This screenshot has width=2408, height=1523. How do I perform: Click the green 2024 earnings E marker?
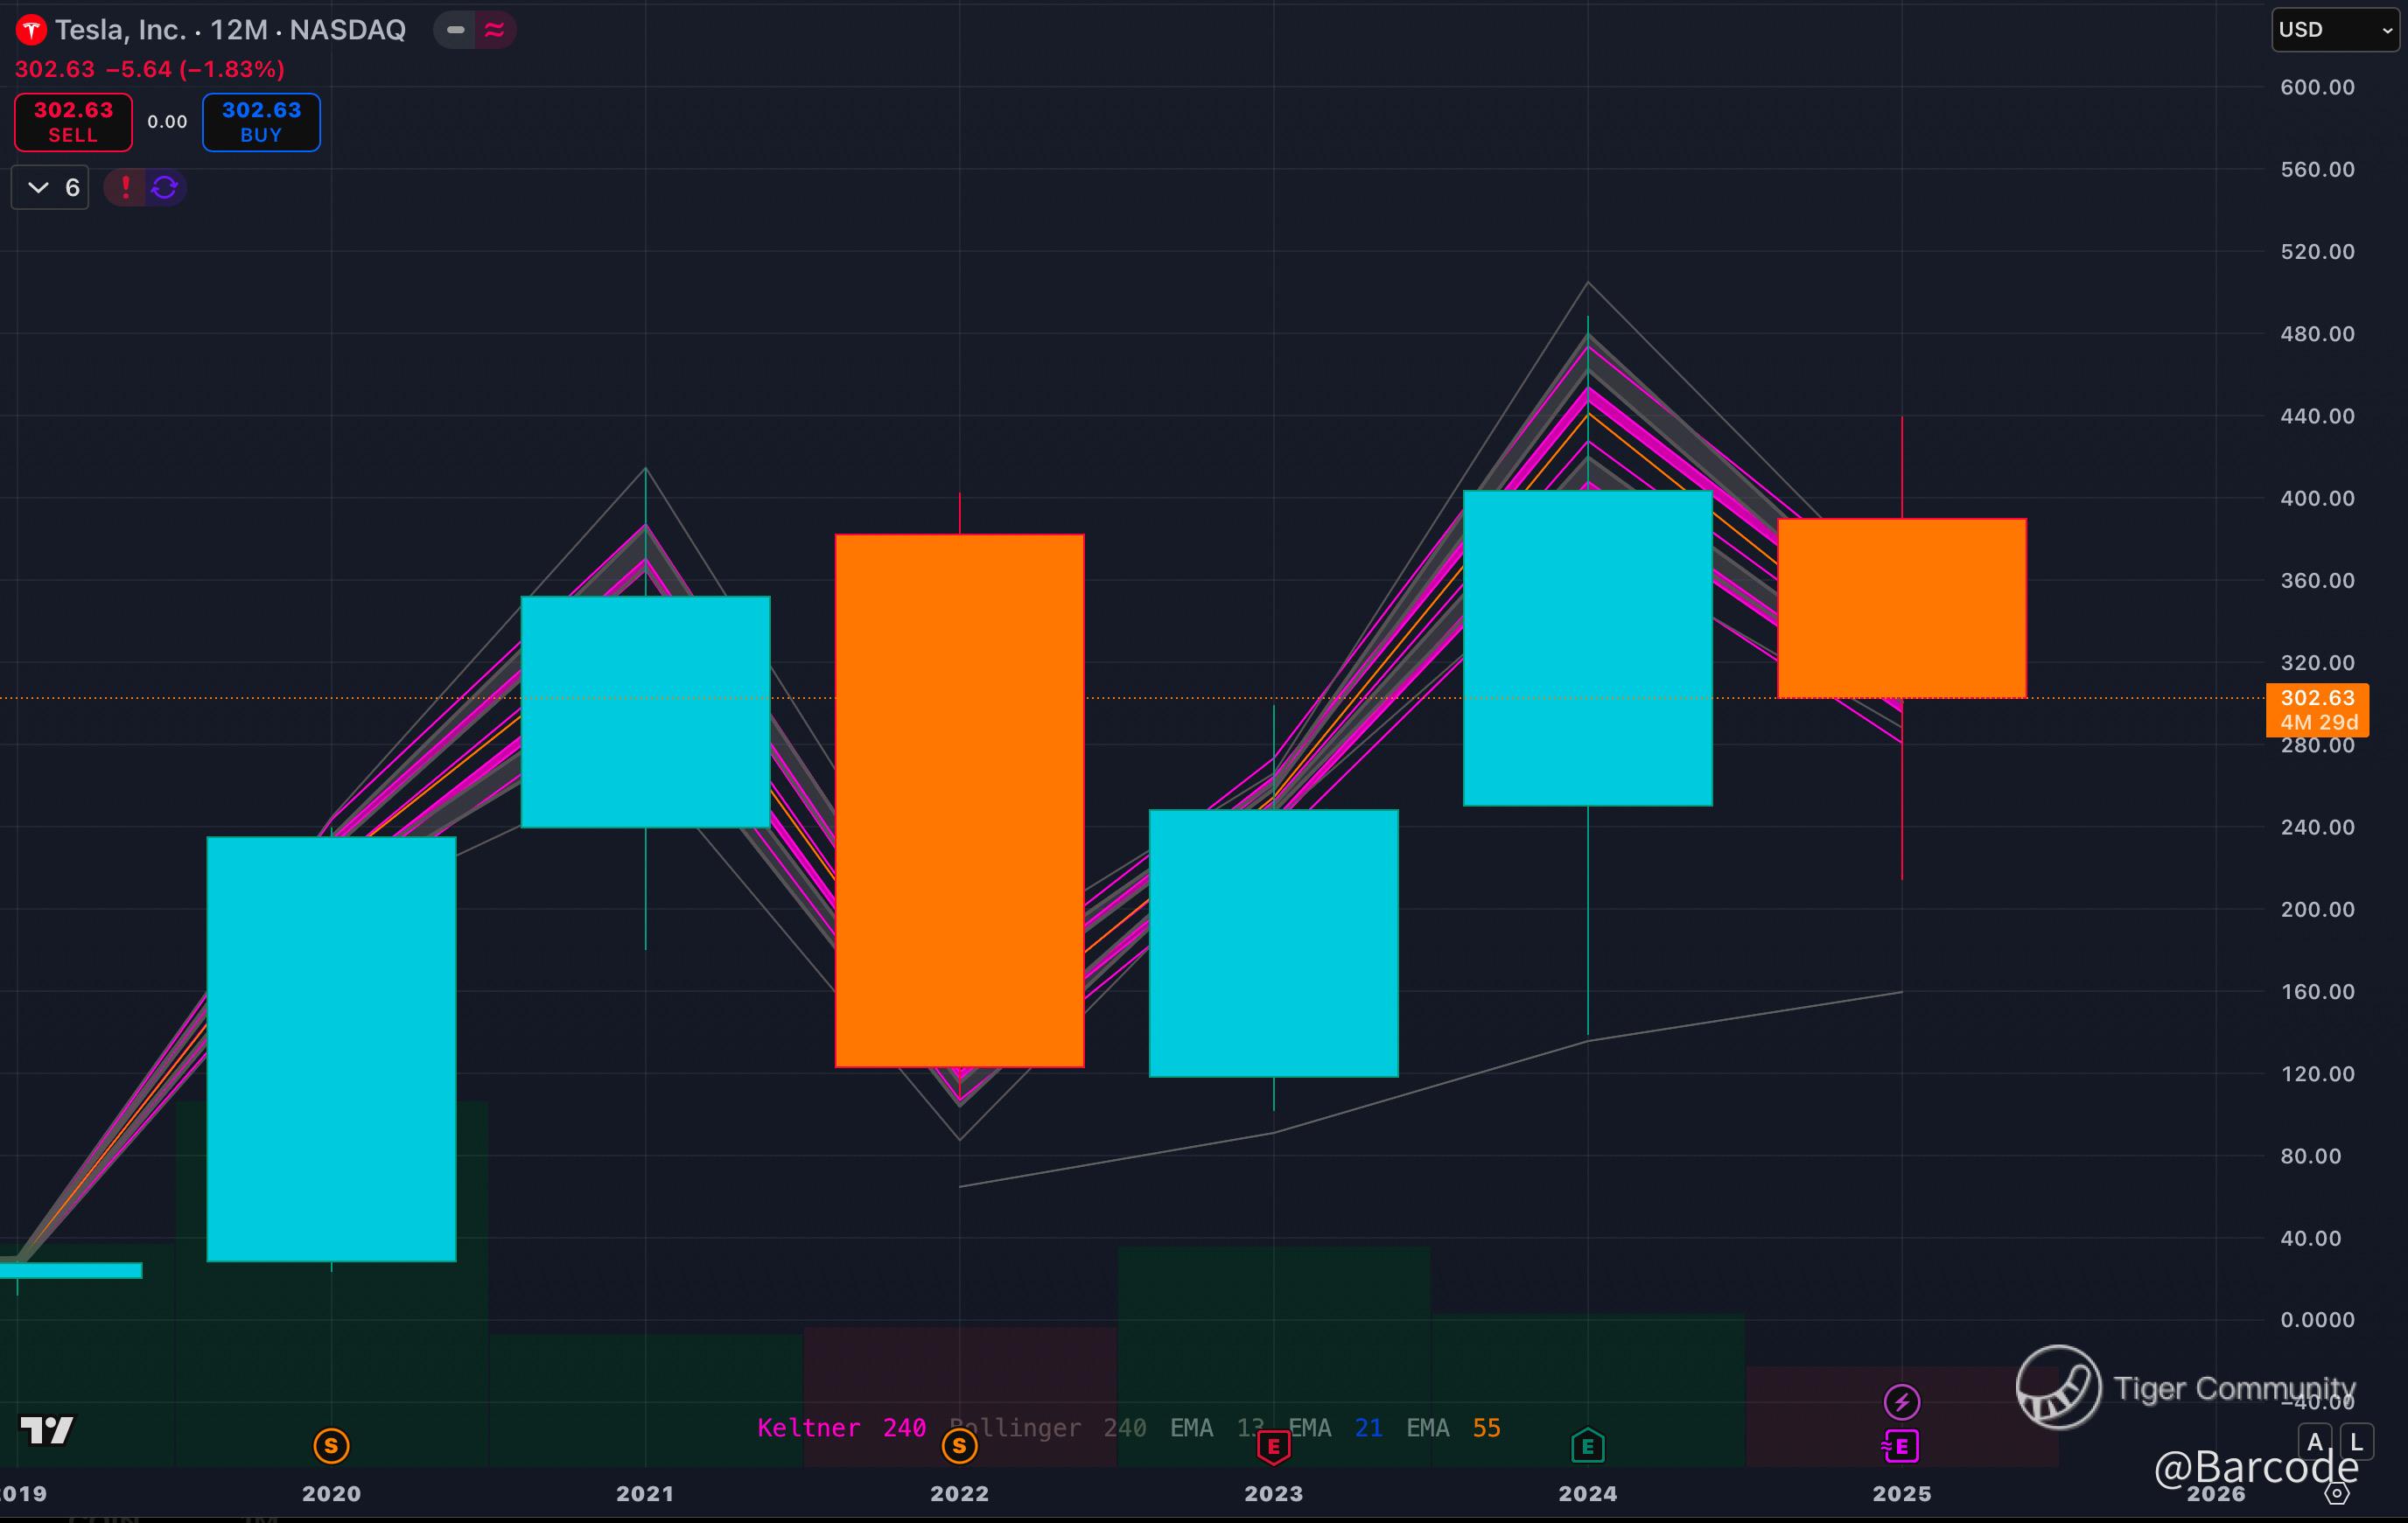coord(1587,1446)
